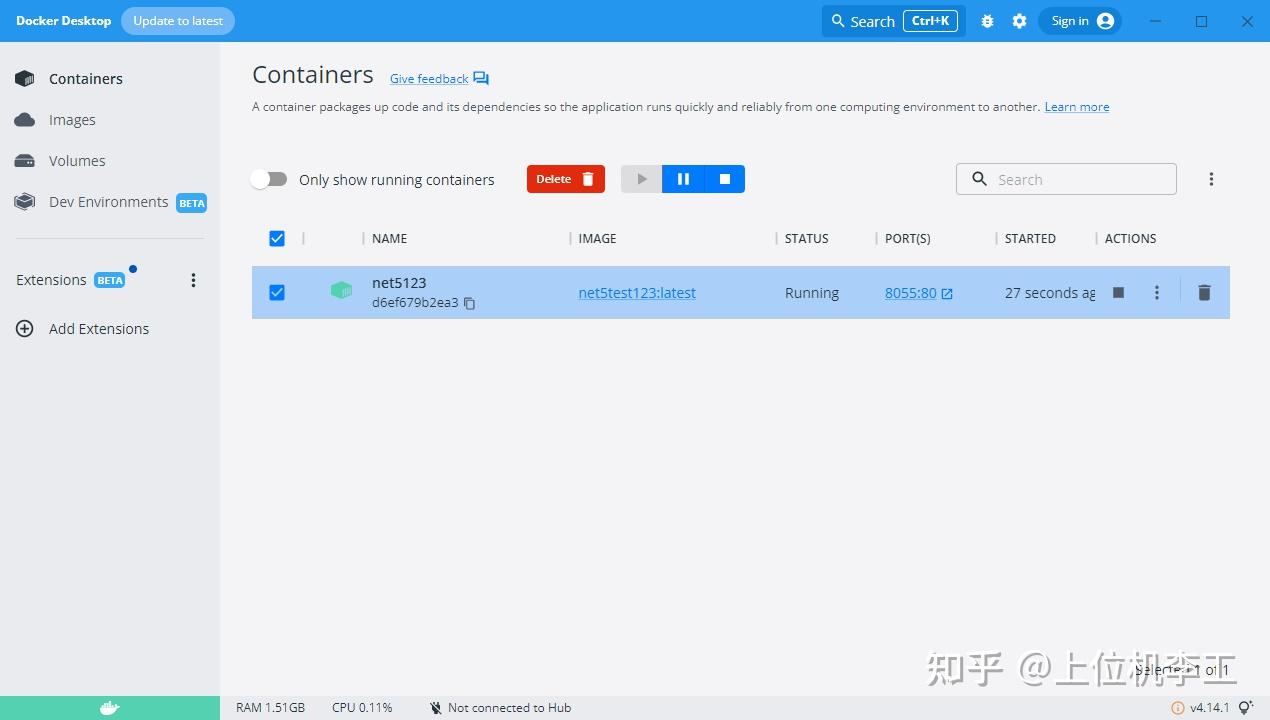Select Add Extensions
Screen dimensions: 1270x720
99,329
